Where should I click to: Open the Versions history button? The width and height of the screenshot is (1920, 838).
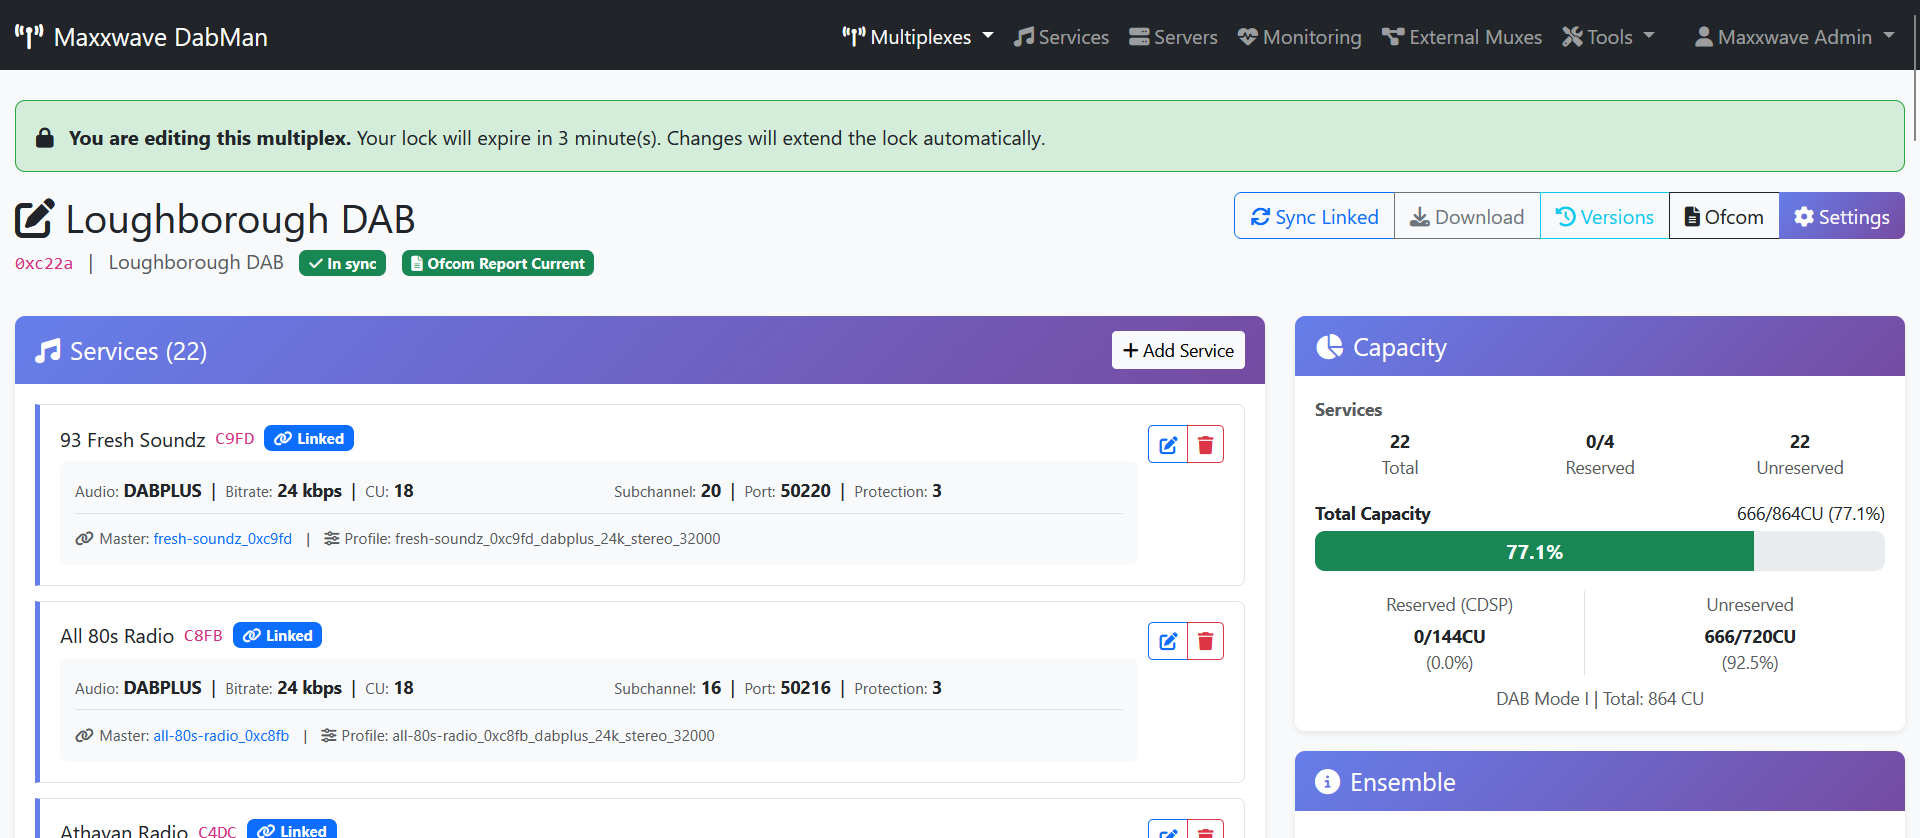1604,216
